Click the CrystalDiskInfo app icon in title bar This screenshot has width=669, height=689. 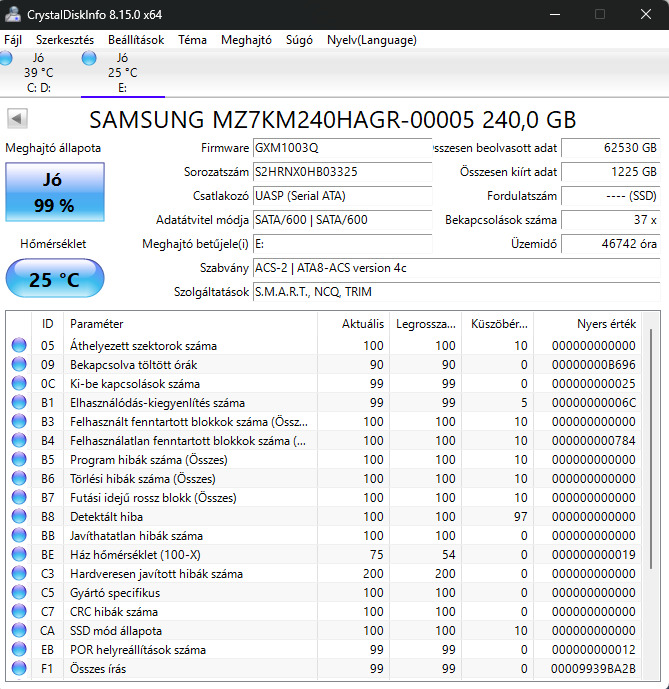[x=13, y=14]
